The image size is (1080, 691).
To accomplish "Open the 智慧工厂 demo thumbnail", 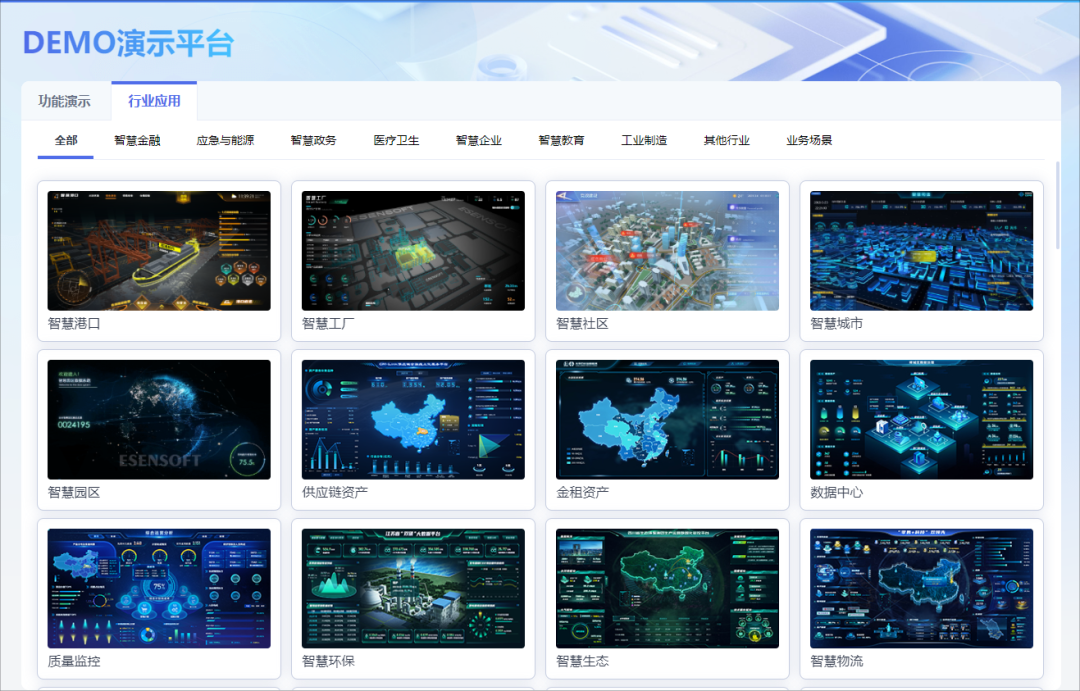I will (x=413, y=251).
